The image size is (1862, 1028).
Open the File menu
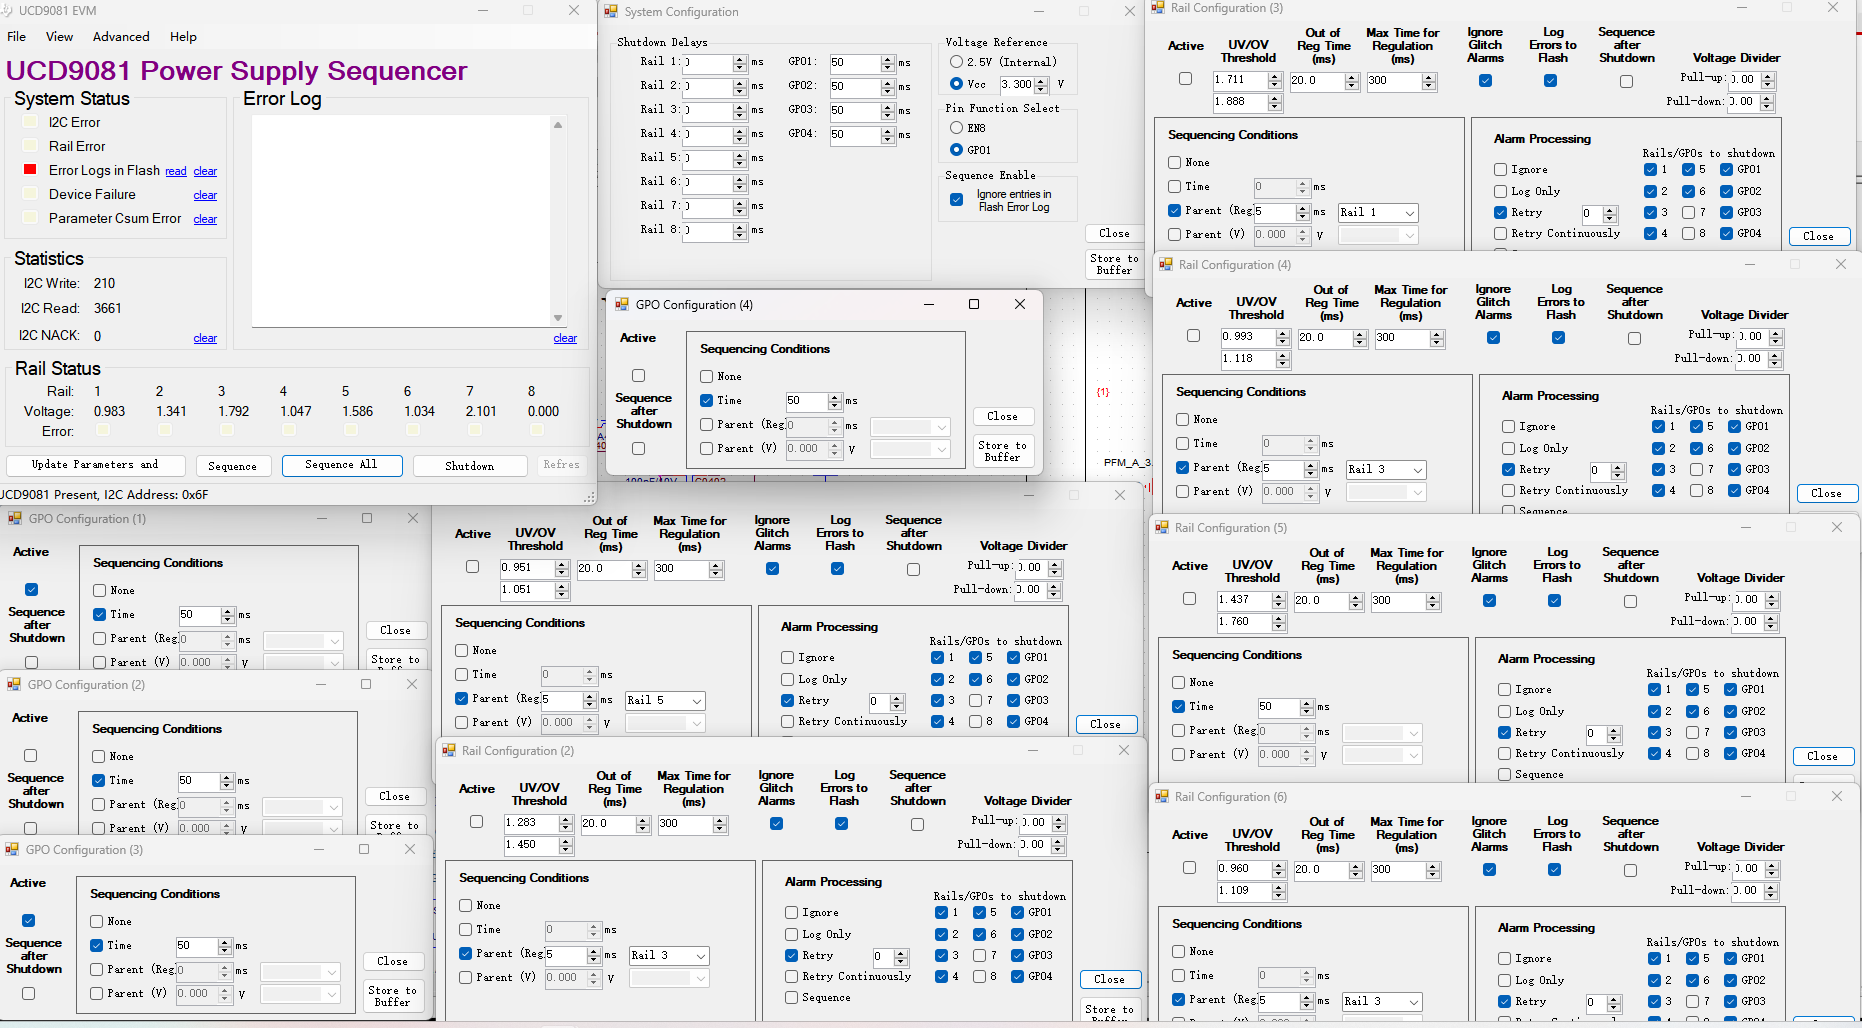click(17, 37)
